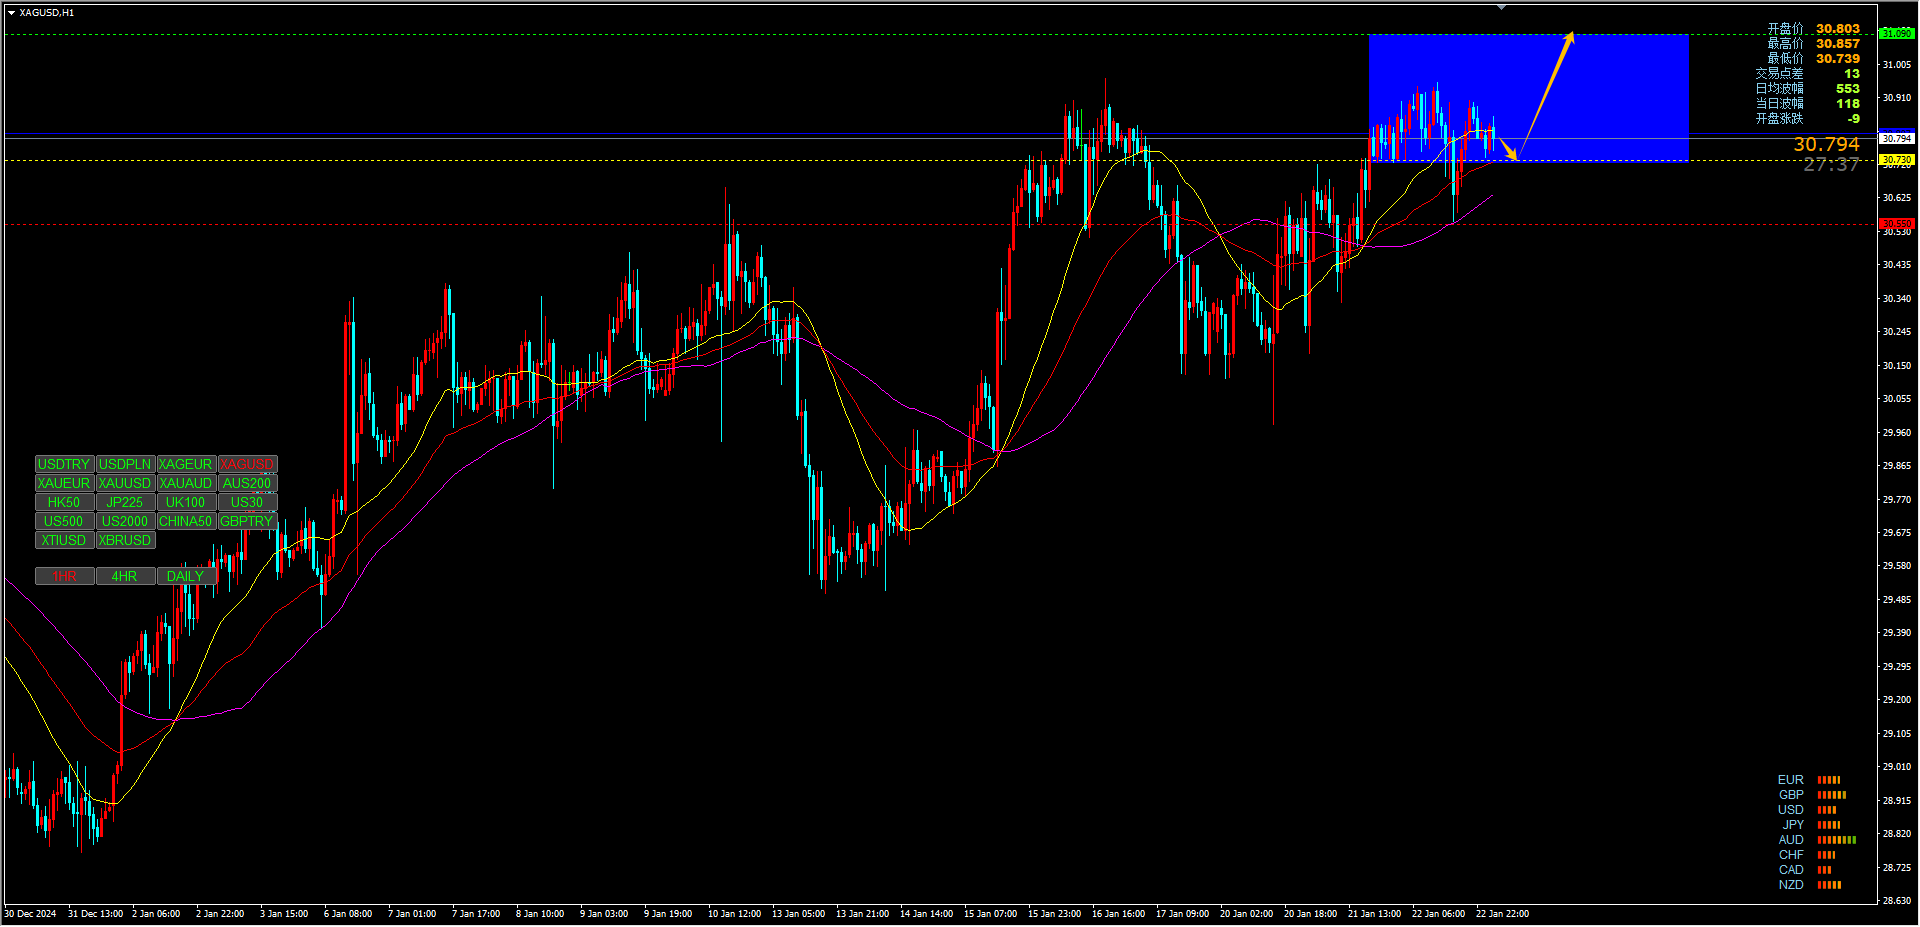Switch to the 4HR timeframe

[x=126, y=577]
